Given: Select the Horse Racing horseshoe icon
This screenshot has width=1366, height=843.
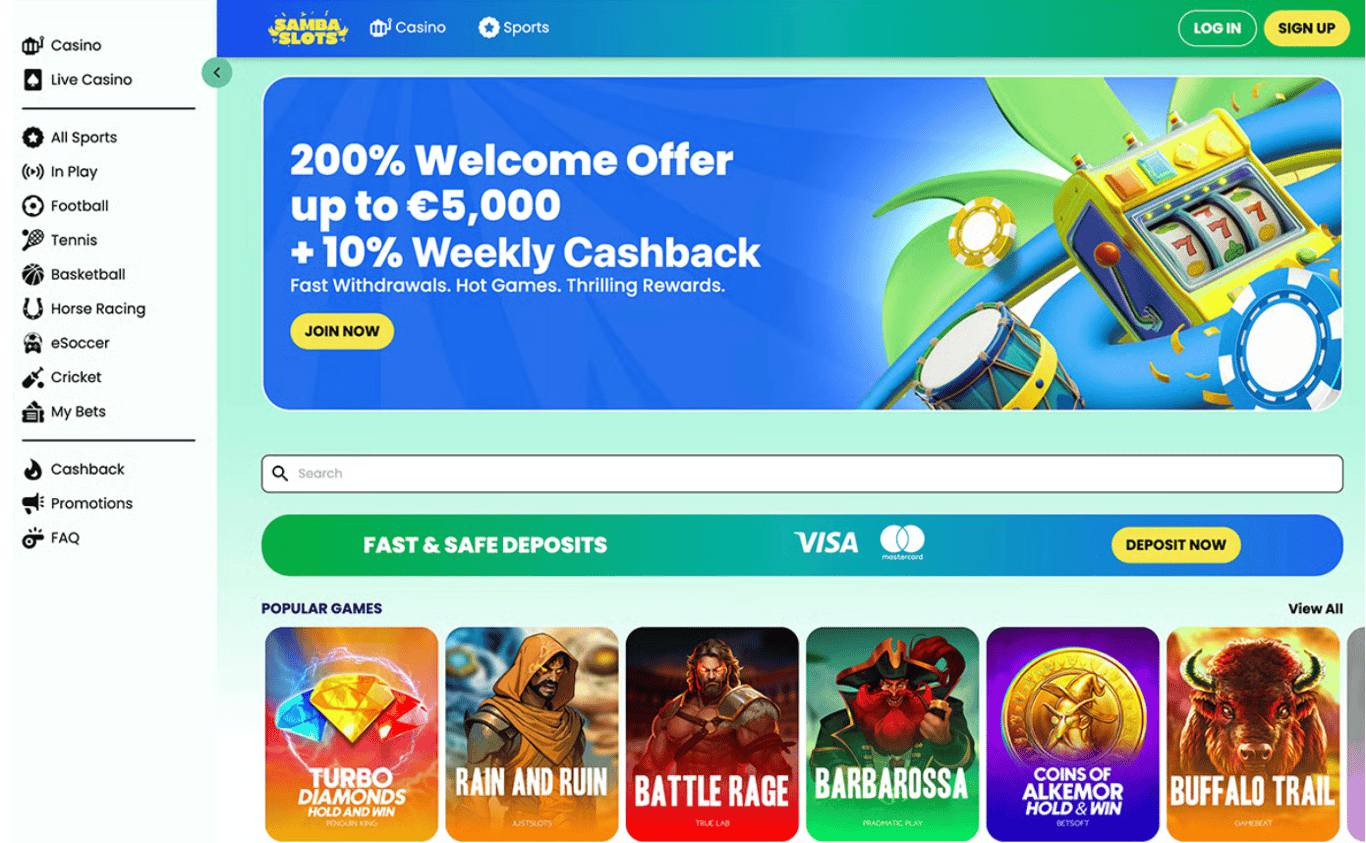Looking at the screenshot, I should 33,309.
